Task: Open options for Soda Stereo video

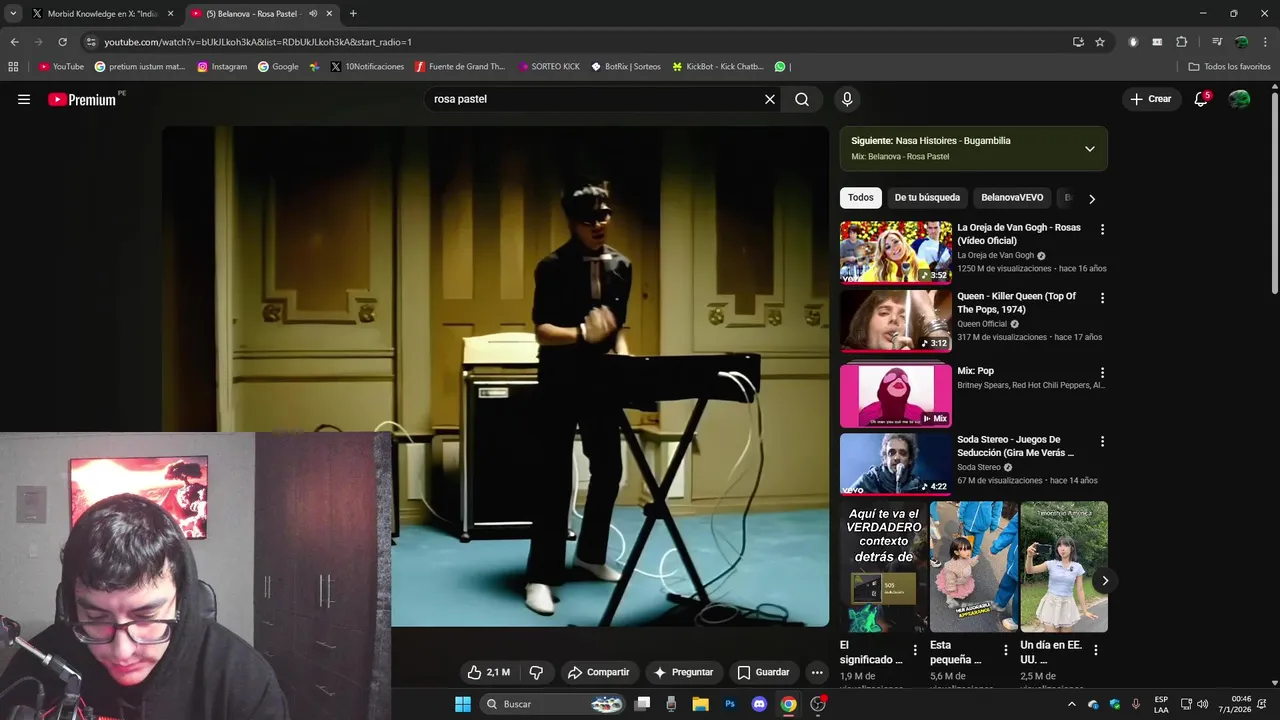Action: [x=1102, y=441]
